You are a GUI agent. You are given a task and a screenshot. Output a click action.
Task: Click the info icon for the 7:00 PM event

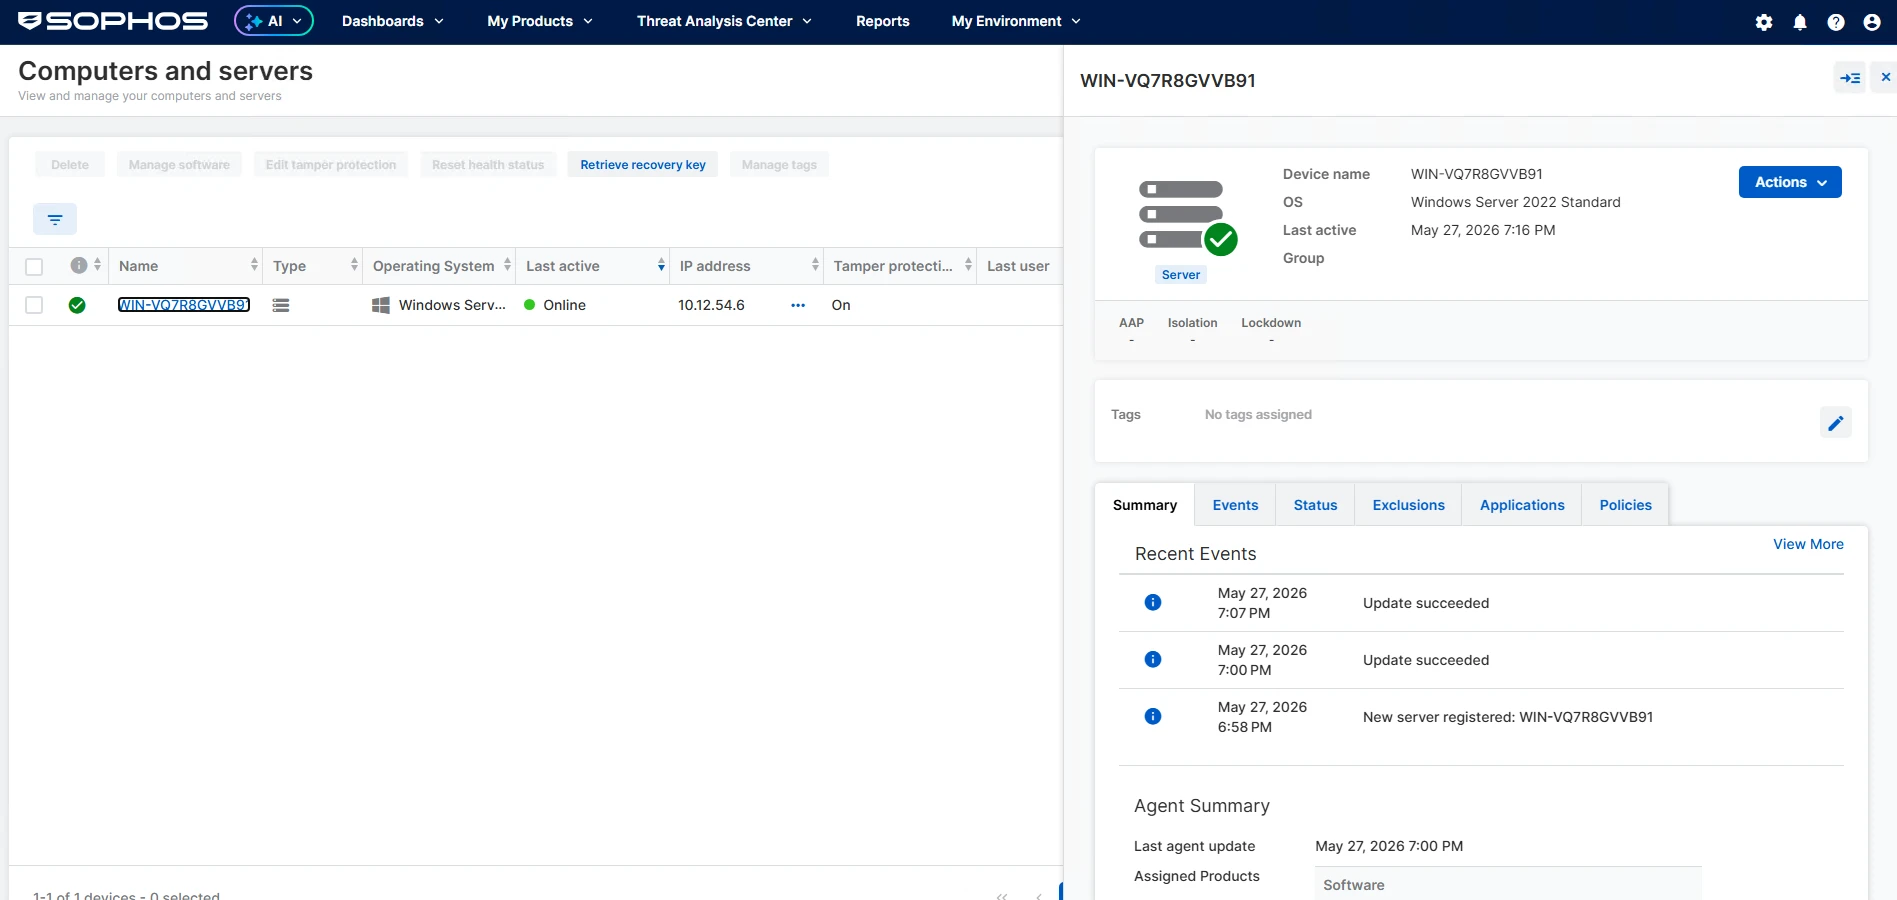[x=1153, y=659]
